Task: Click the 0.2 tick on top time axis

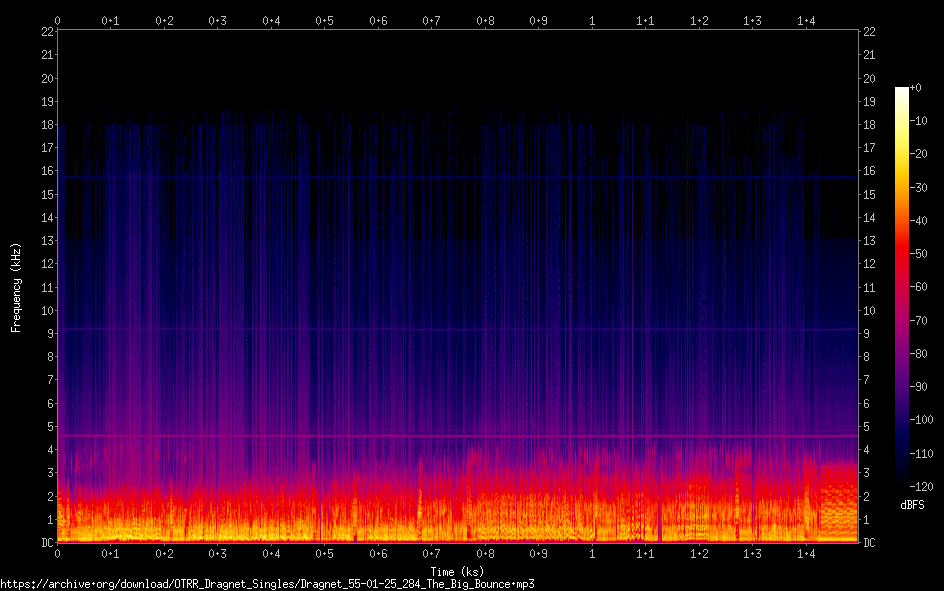Action: pos(164,20)
